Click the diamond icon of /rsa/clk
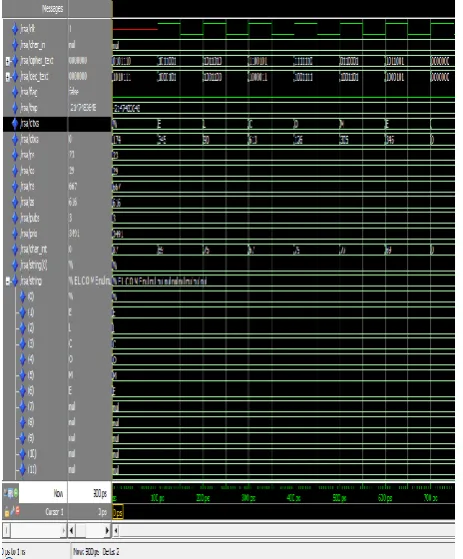This screenshot has width=463, height=559. (x=15, y=29)
